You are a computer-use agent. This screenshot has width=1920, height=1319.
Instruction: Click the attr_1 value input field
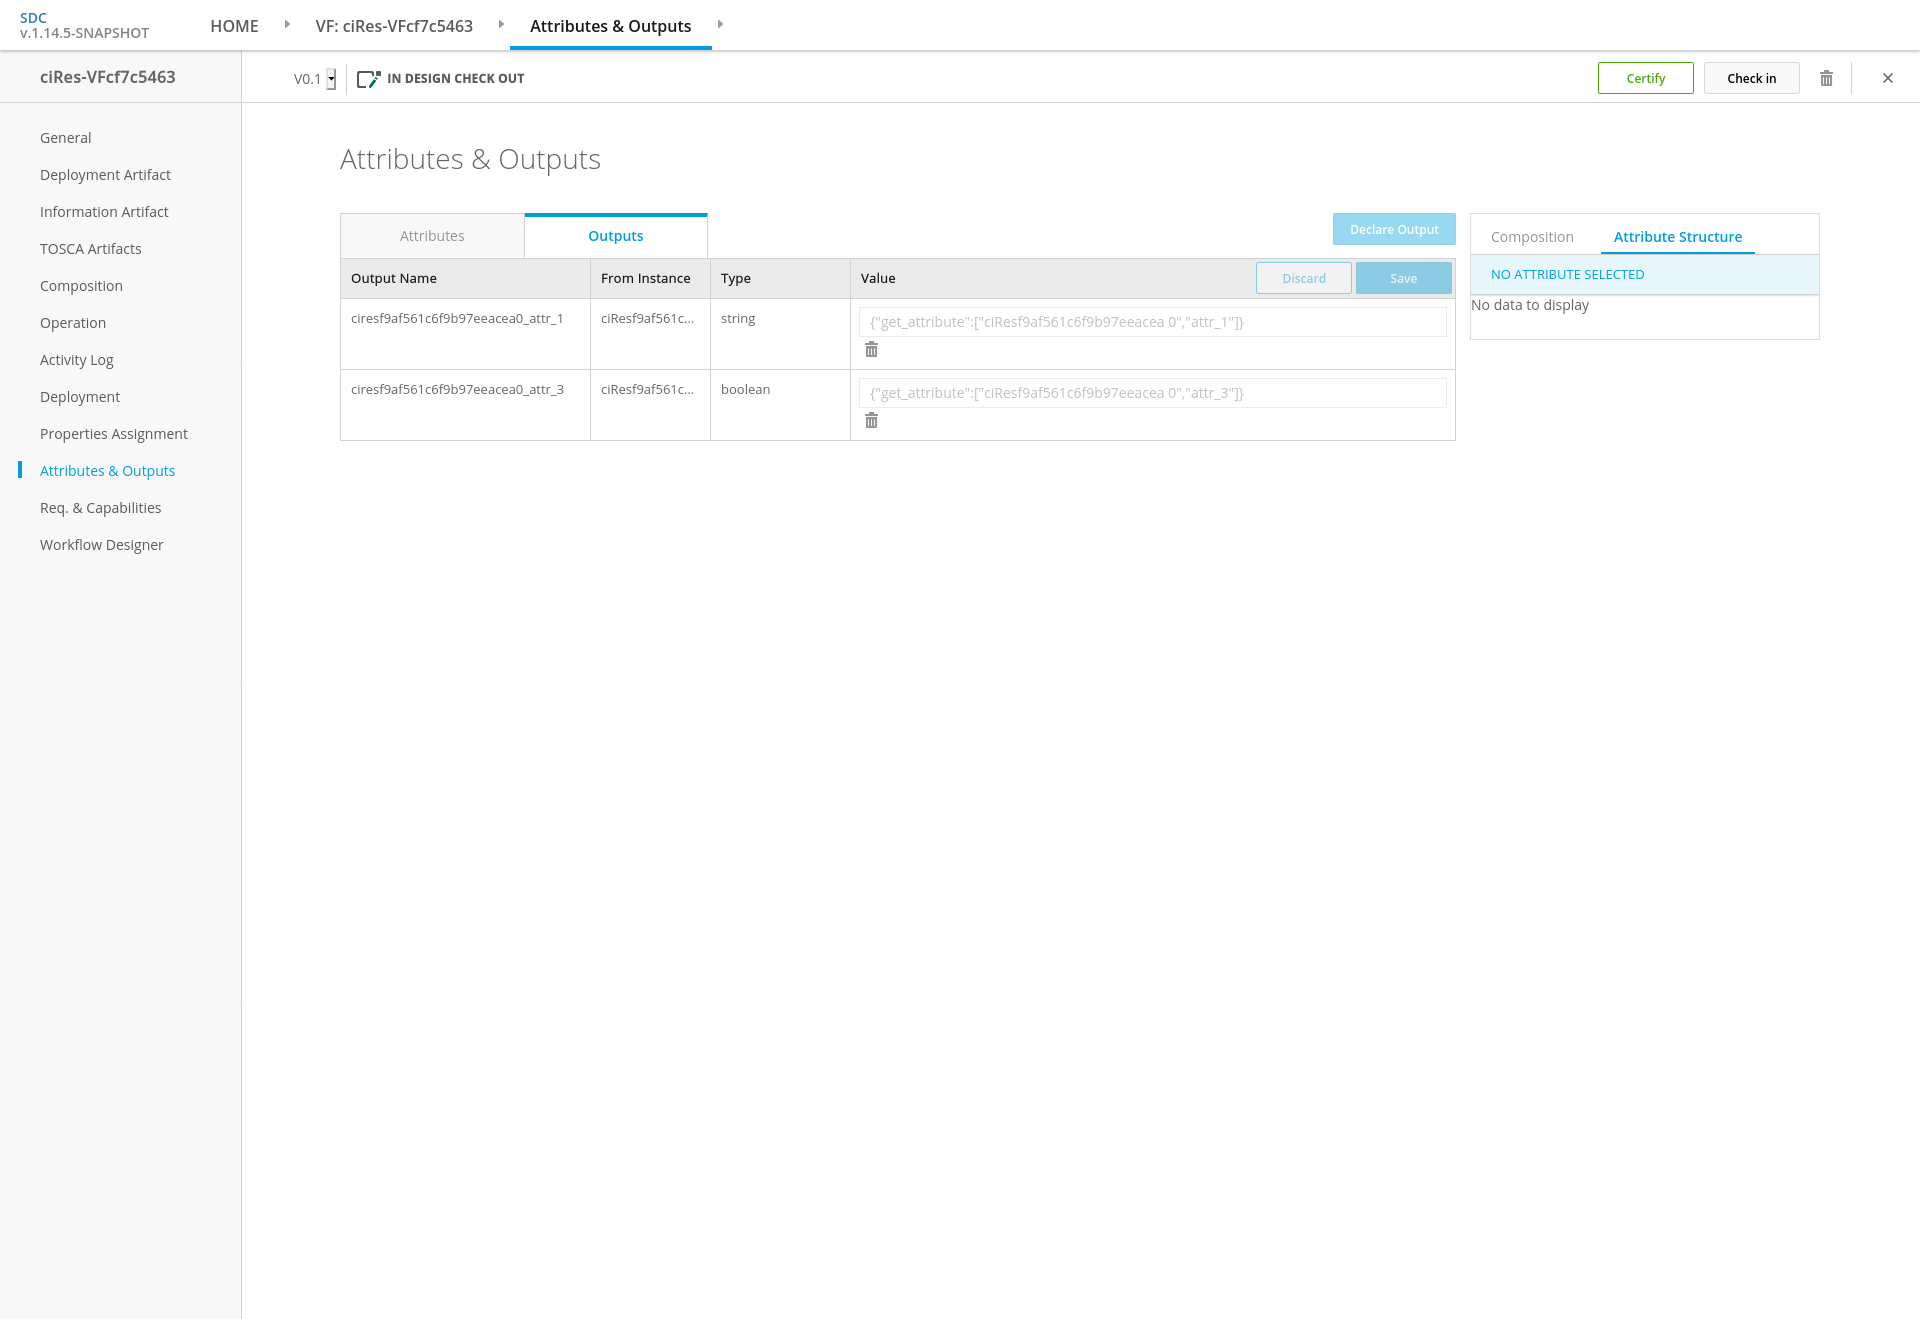point(1152,322)
